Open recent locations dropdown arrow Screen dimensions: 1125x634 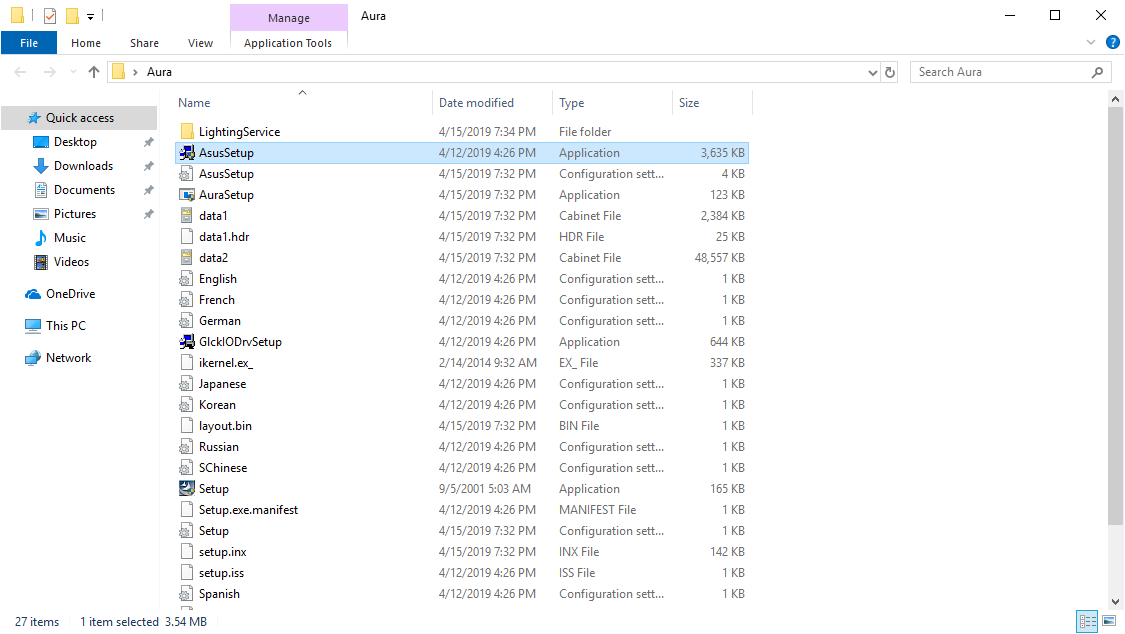(x=73, y=72)
